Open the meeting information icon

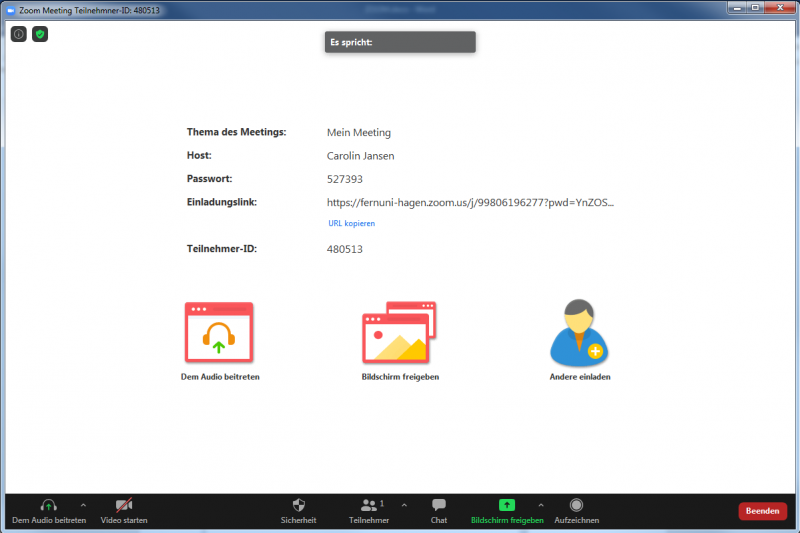19,34
